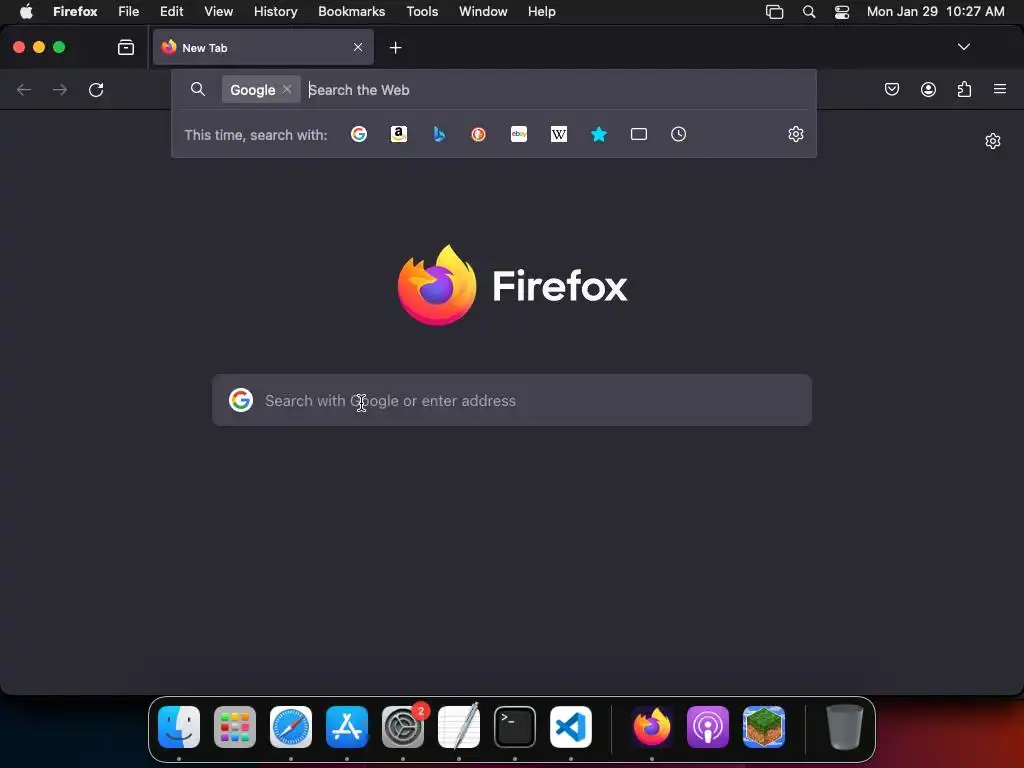Open Control Center in the menu bar
Viewport: 1024px width, 768px height.
click(x=842, y=12)
